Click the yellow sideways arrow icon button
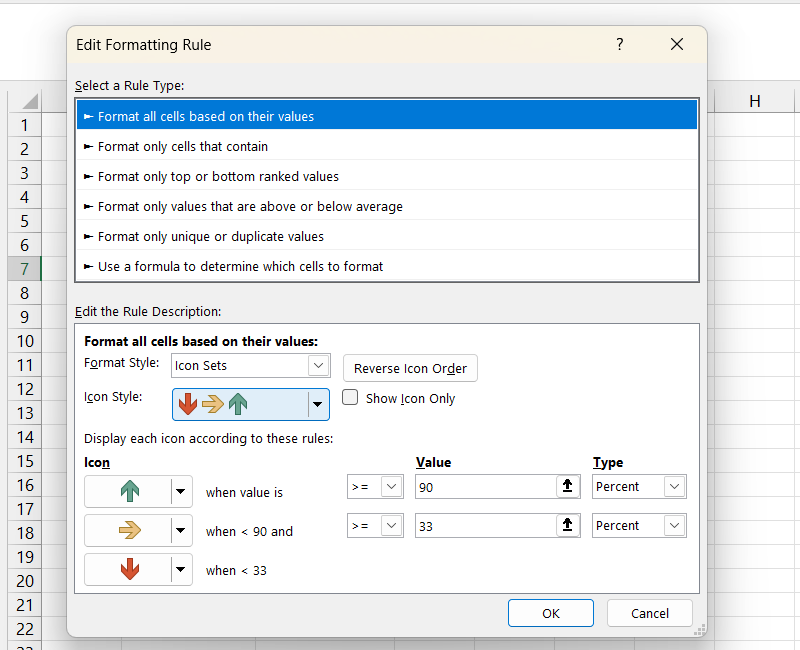Viewport: 800px width, 650px height. click(x=130, y=531)
